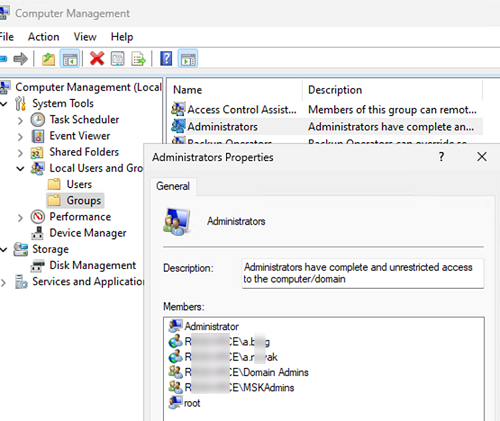The image size is (500, 421).
Task: Select the member ending in 'Domain Admins'
Action: coord(247,372)
